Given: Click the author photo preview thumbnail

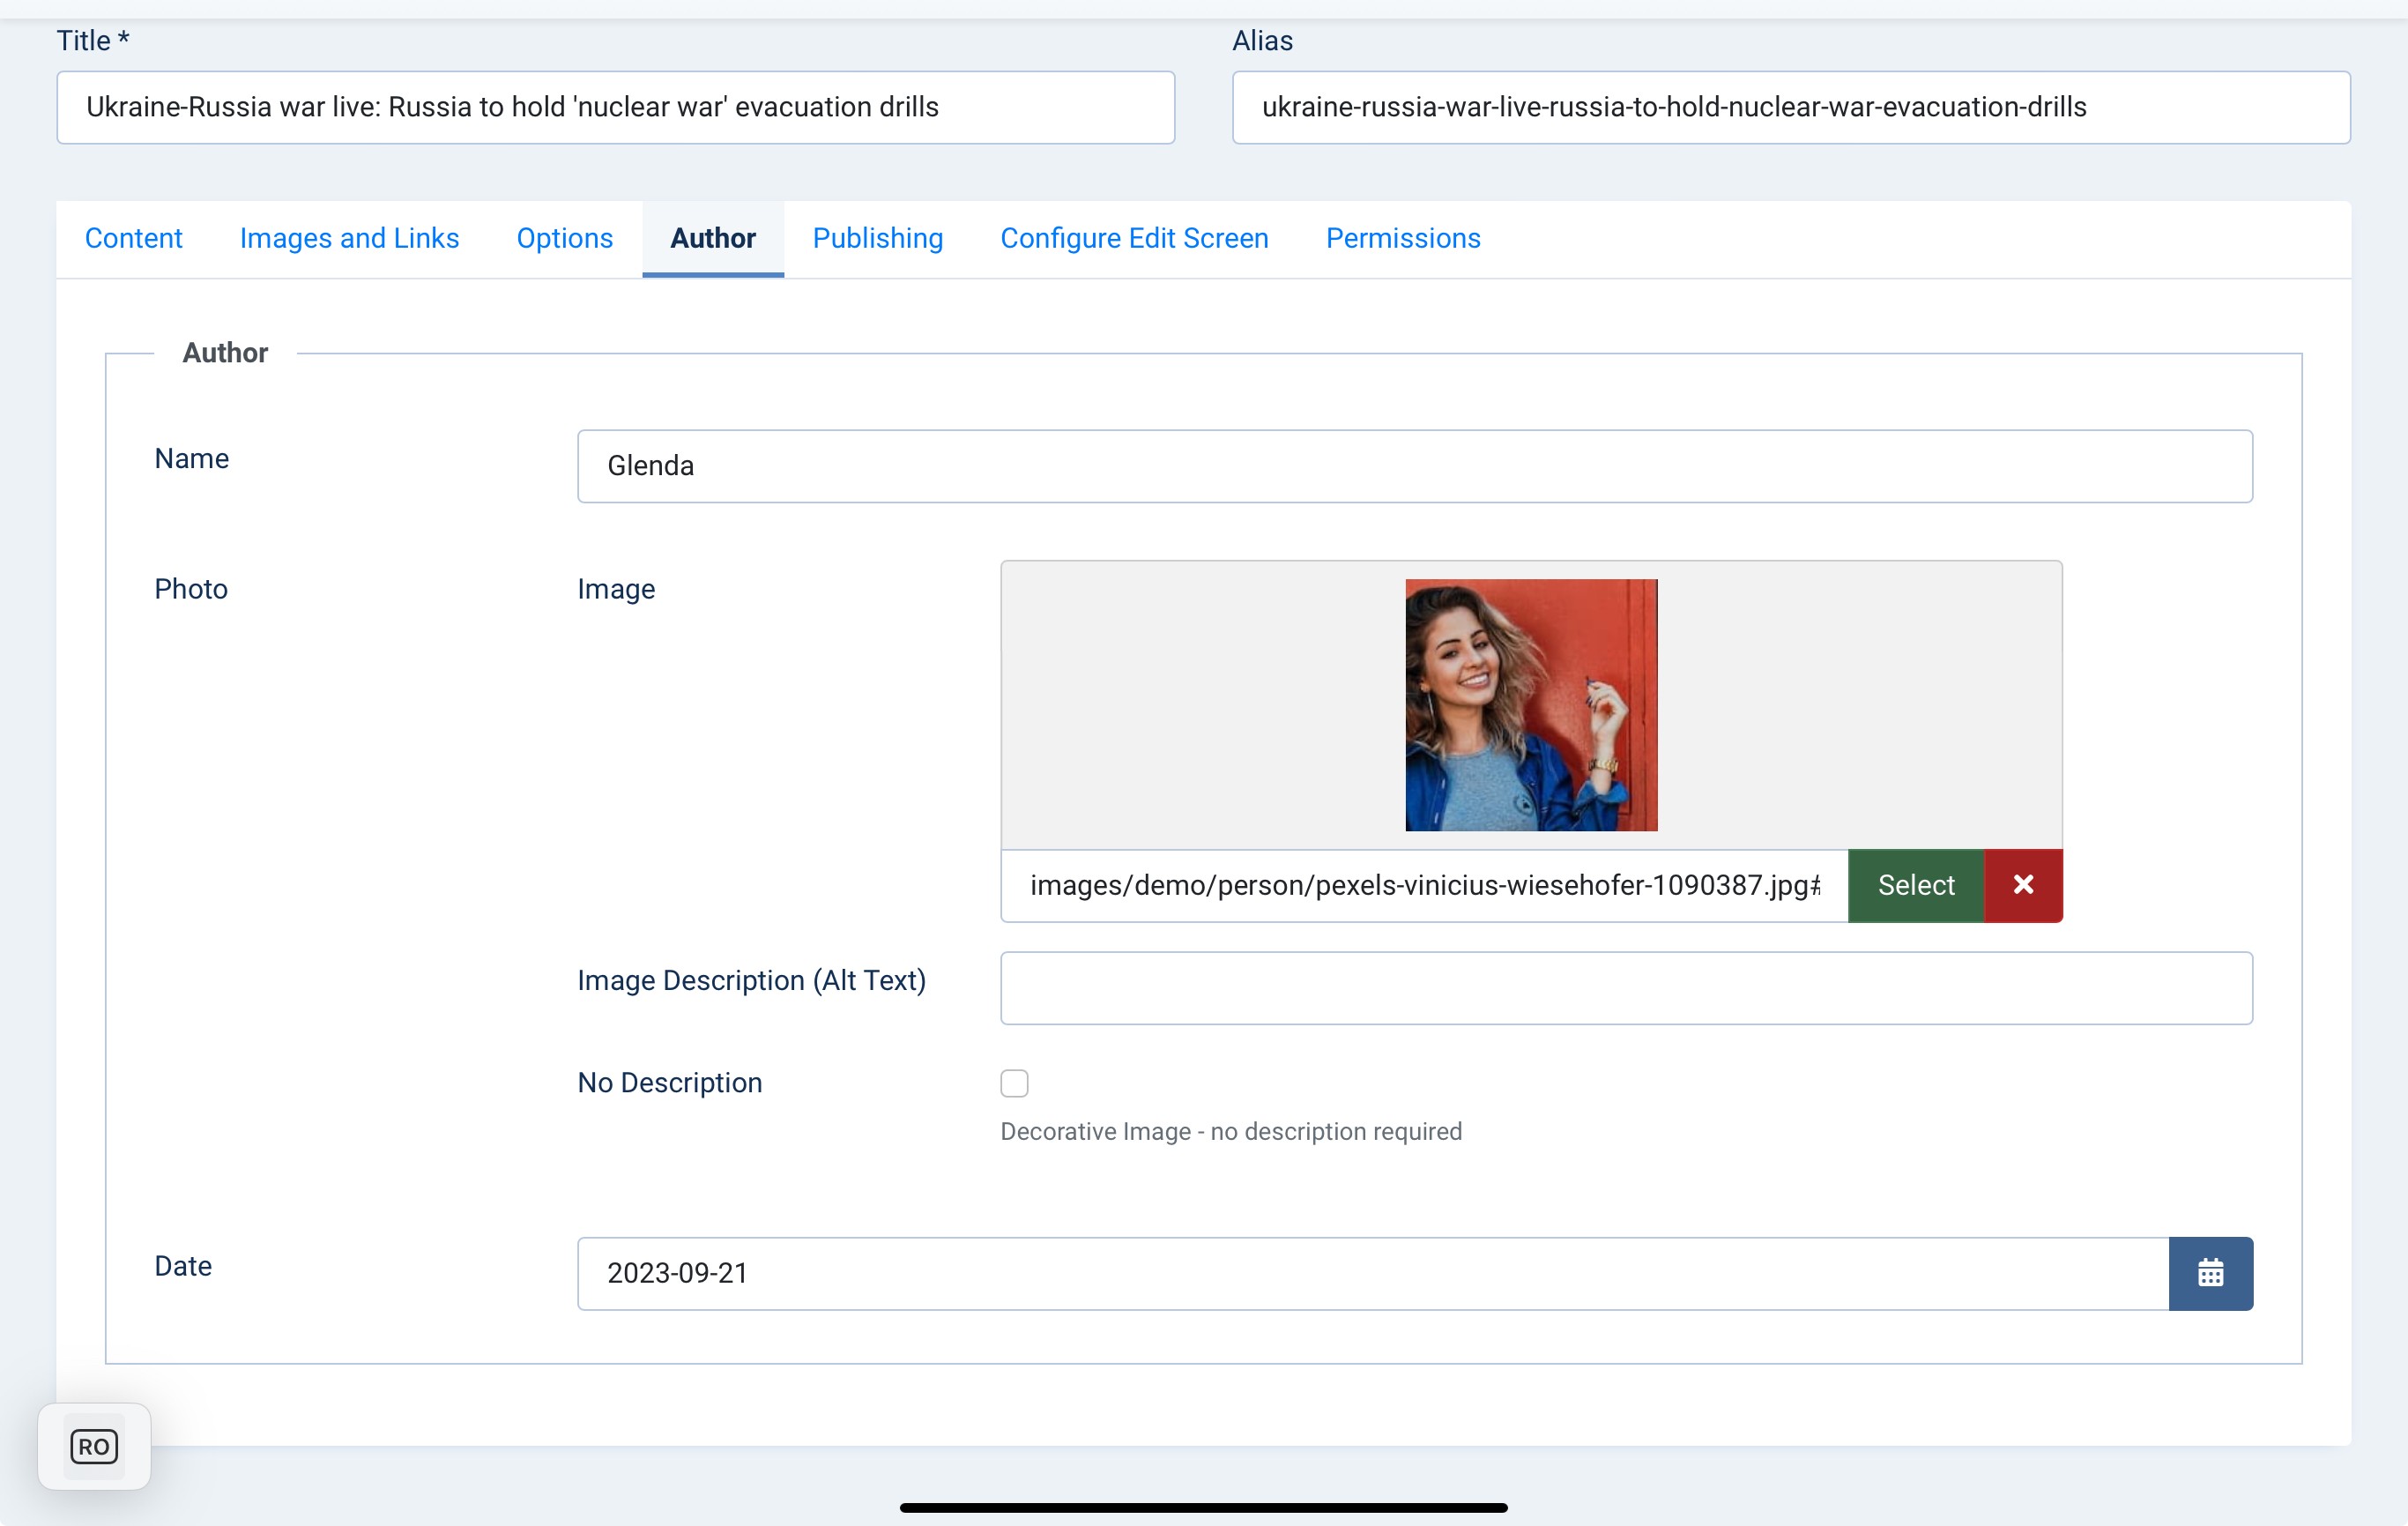Looking at the screenshot, I should [x=1530, y=705].
